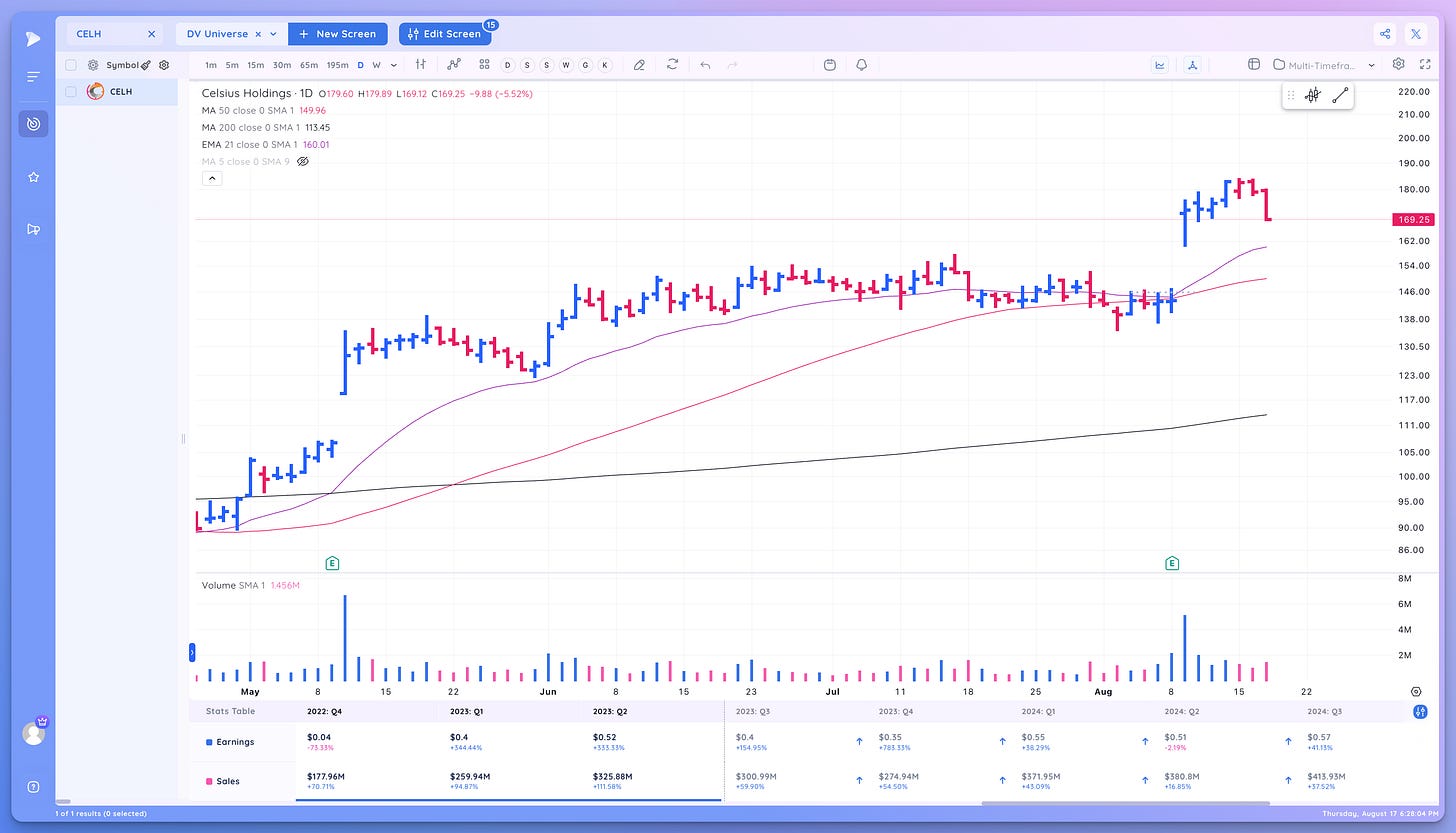Click the app logo in left sidebar
Image resolution: width=1456 pixels, height=833 pixels.
point(33,39)
